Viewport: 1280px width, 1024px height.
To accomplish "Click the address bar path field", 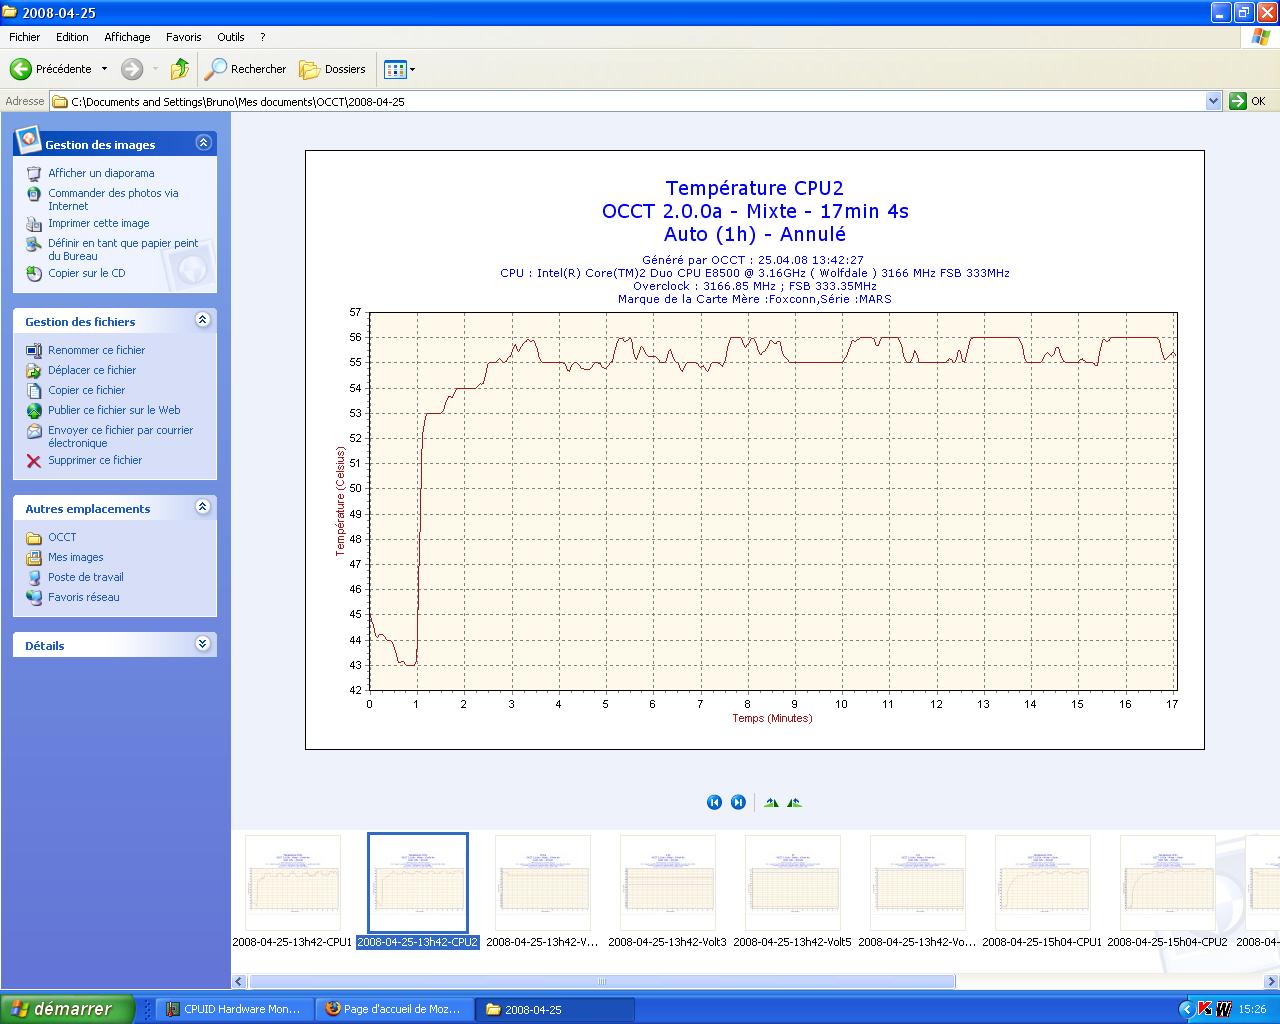I will pyautogui.click(x=627, y=101).
